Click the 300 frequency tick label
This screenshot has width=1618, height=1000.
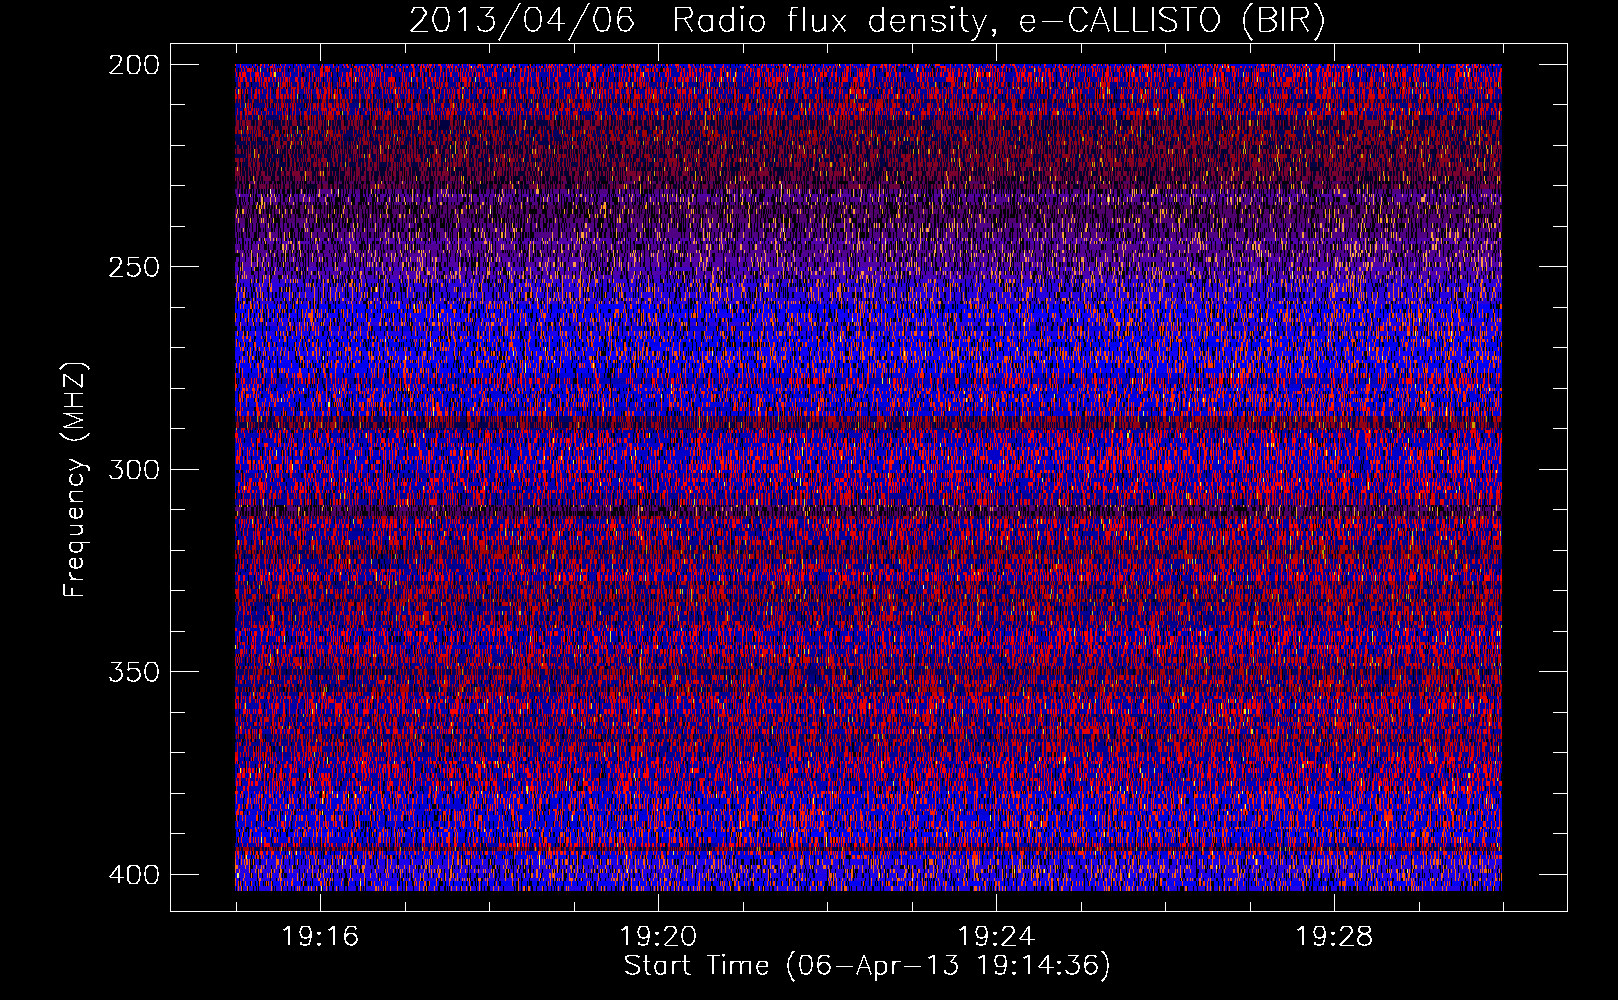[x=133, y=469]
